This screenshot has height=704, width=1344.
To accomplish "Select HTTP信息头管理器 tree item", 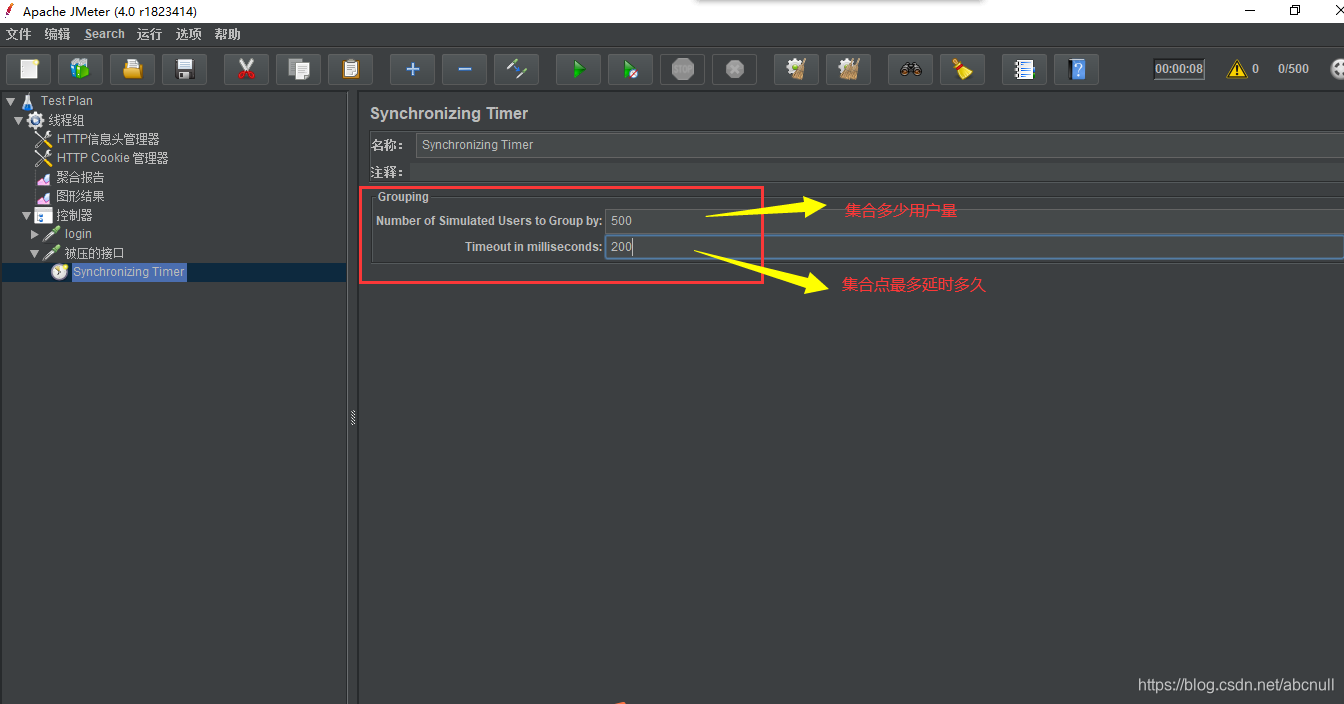I will point(108,139).
